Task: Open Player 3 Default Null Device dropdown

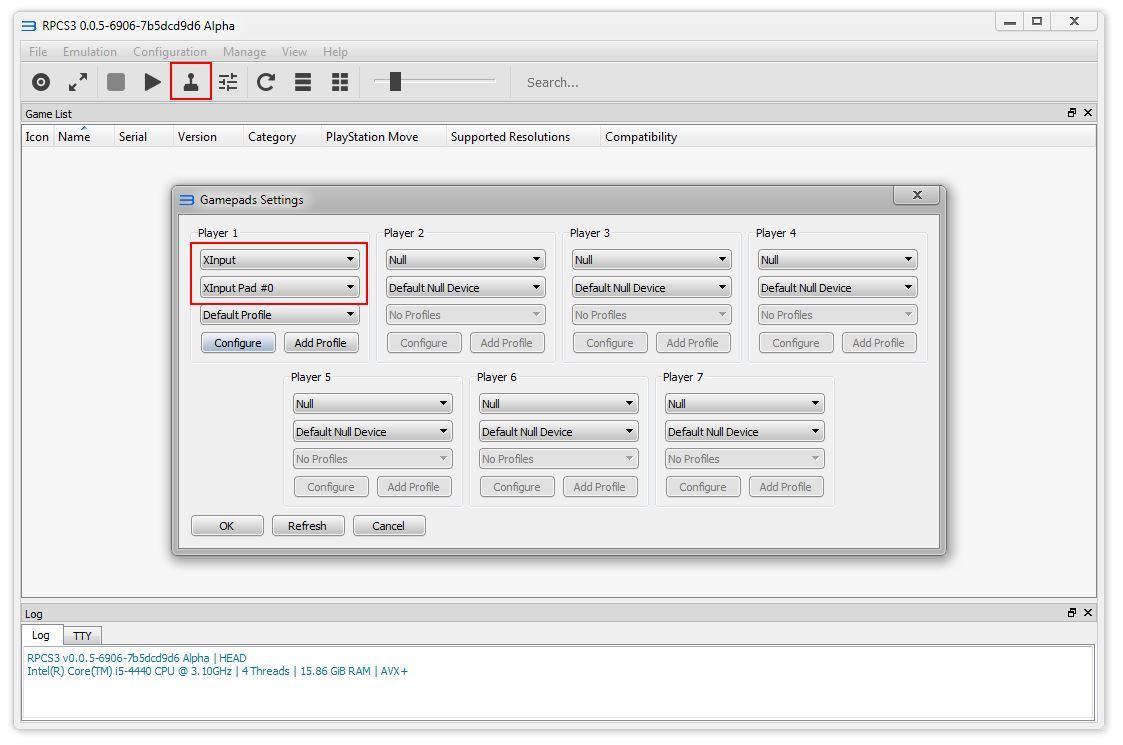Action: tap(652, 287)
